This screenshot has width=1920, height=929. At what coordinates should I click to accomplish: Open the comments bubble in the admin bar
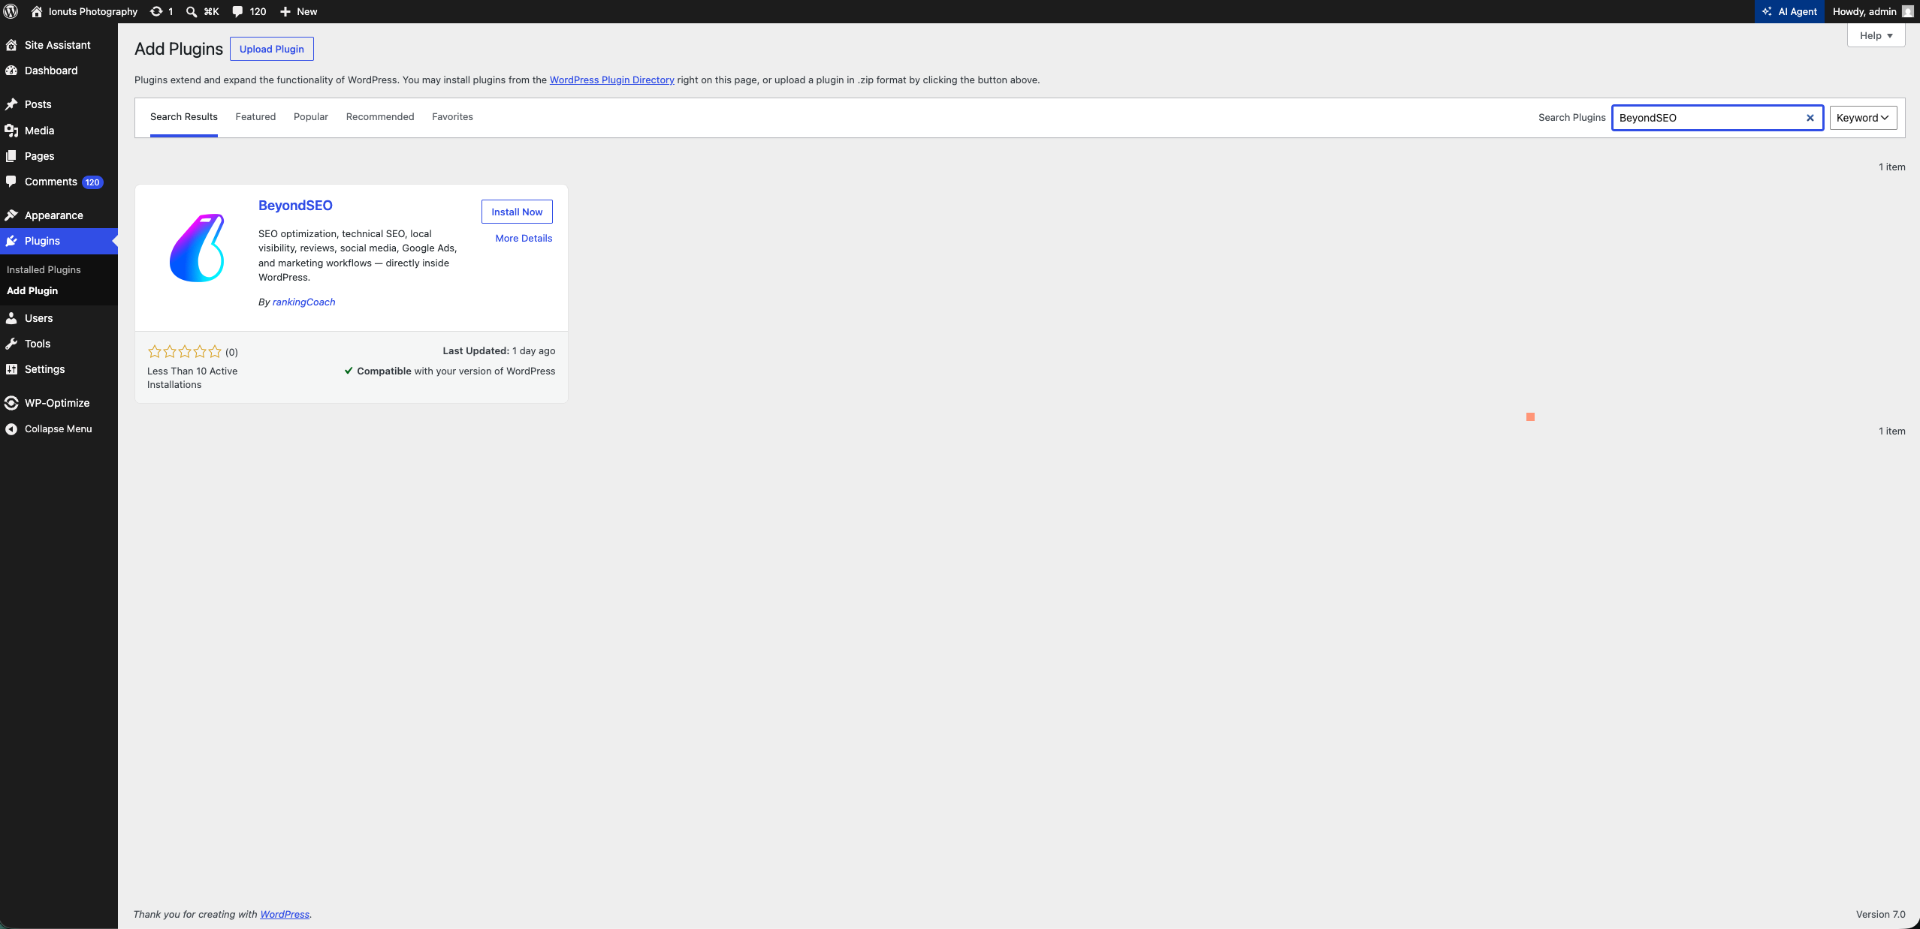[x=238, y=11]
